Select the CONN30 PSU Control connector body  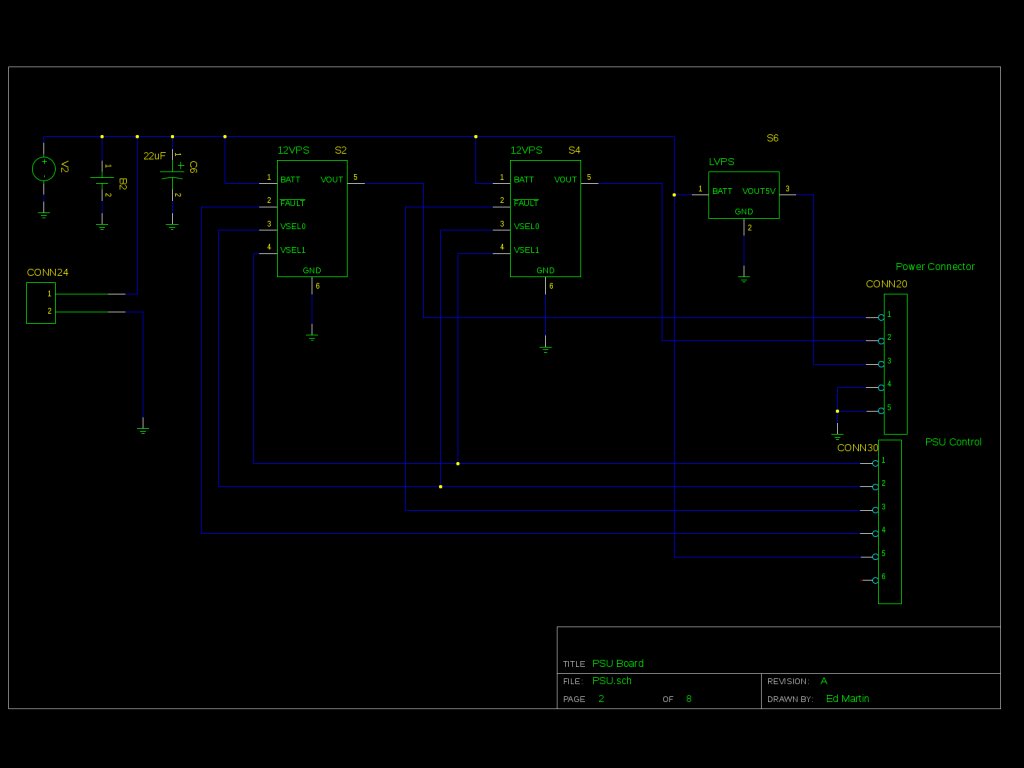[890, 522]
